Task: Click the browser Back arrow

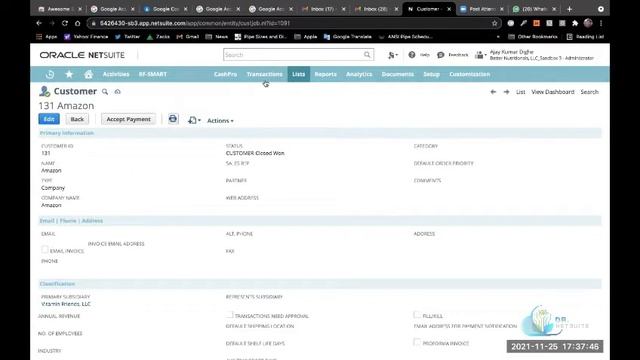Action: tap(39, 23)
